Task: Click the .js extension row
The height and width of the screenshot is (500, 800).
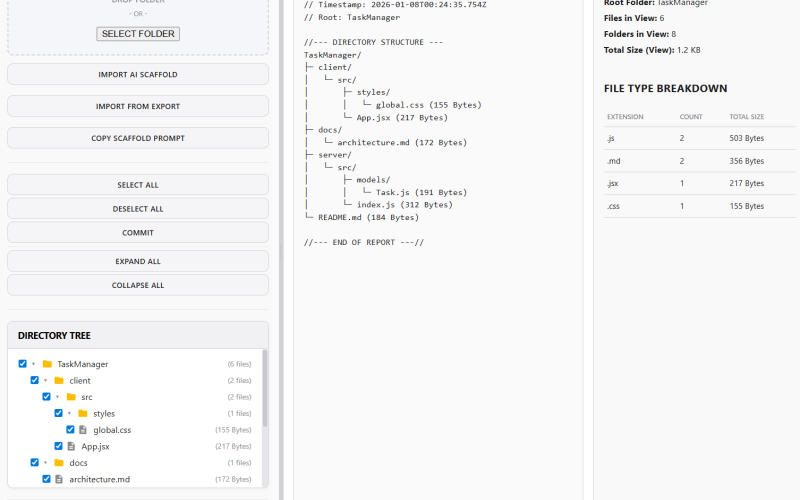Action: [x=699, y=138]
